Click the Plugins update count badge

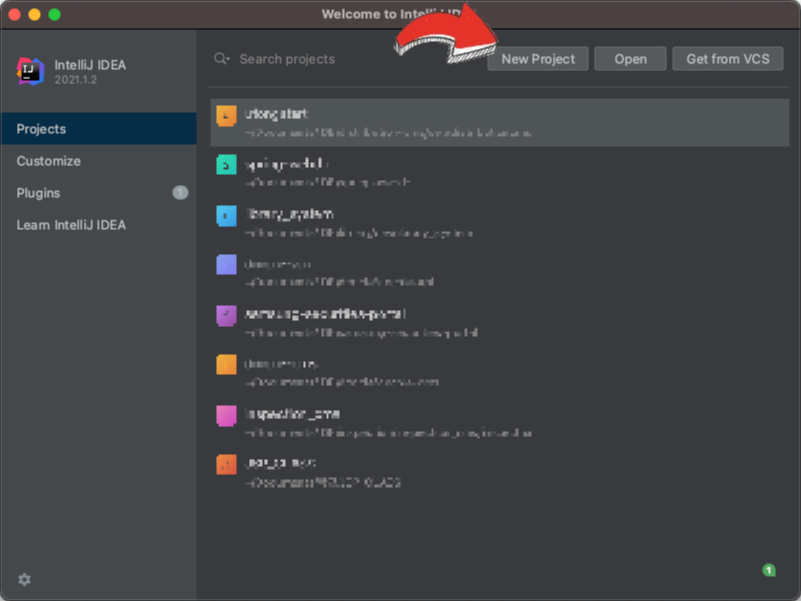click(180, 193)
